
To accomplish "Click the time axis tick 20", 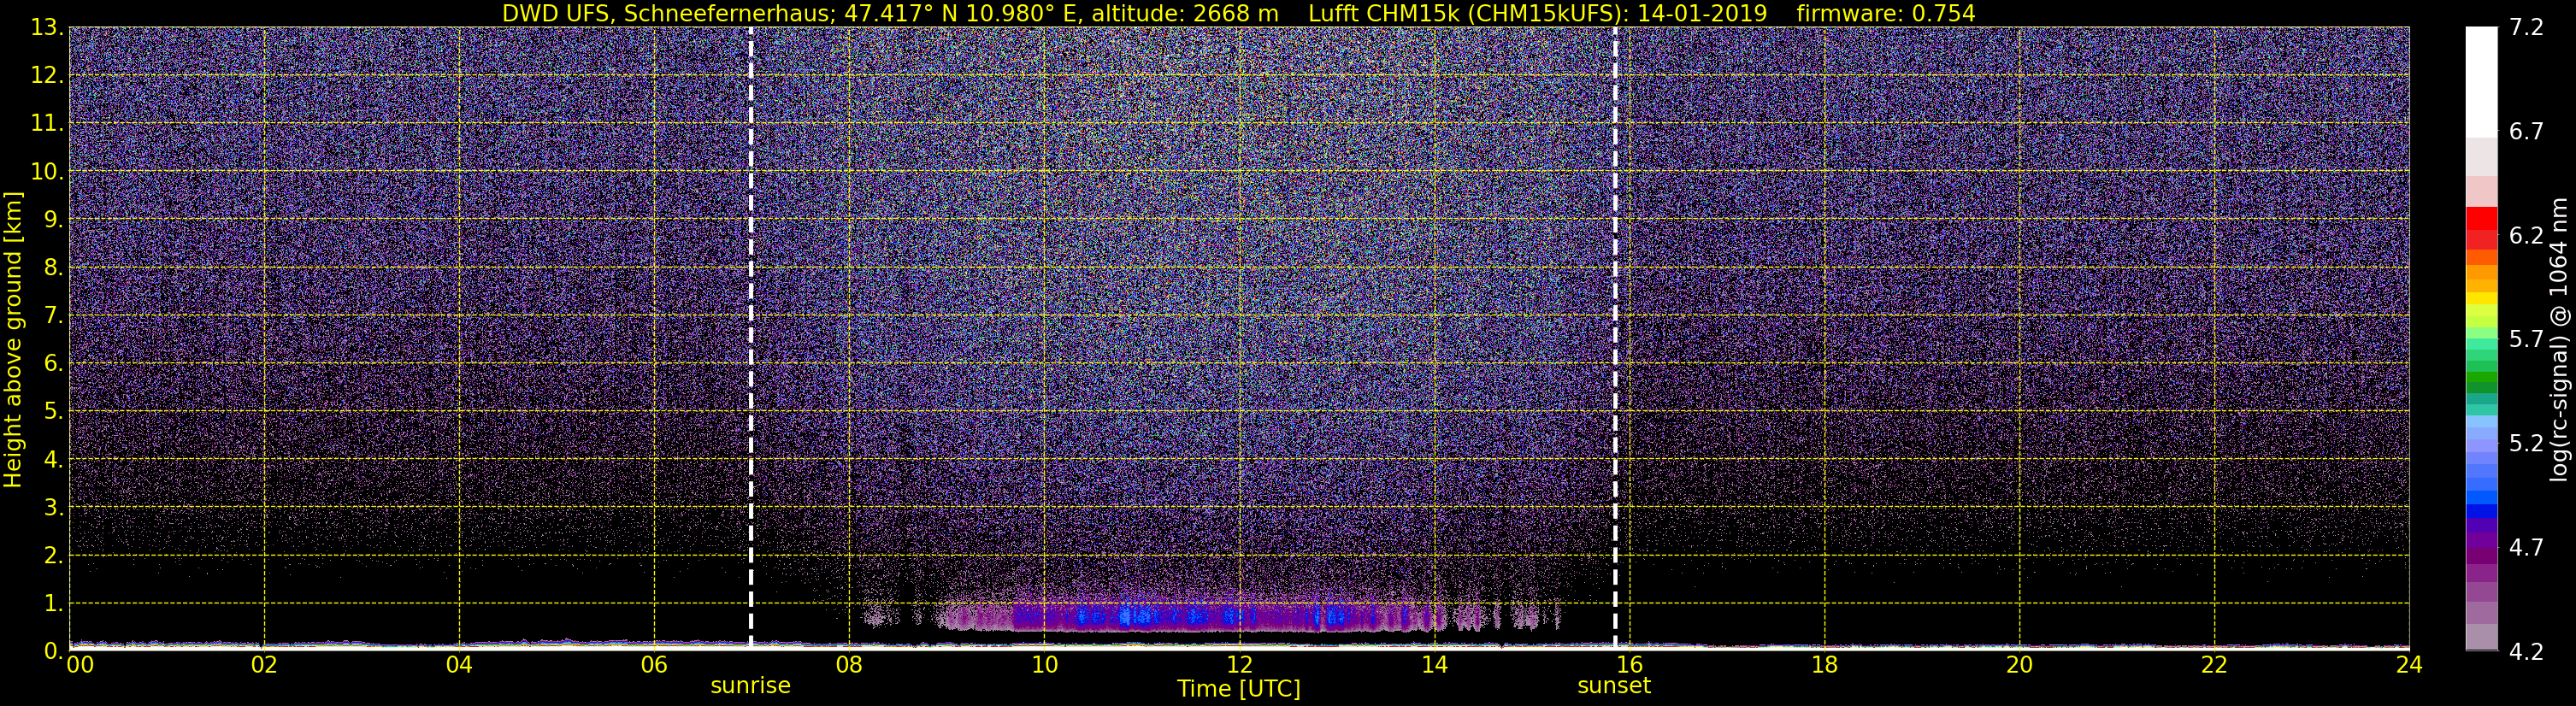I will pos(2019,664).
